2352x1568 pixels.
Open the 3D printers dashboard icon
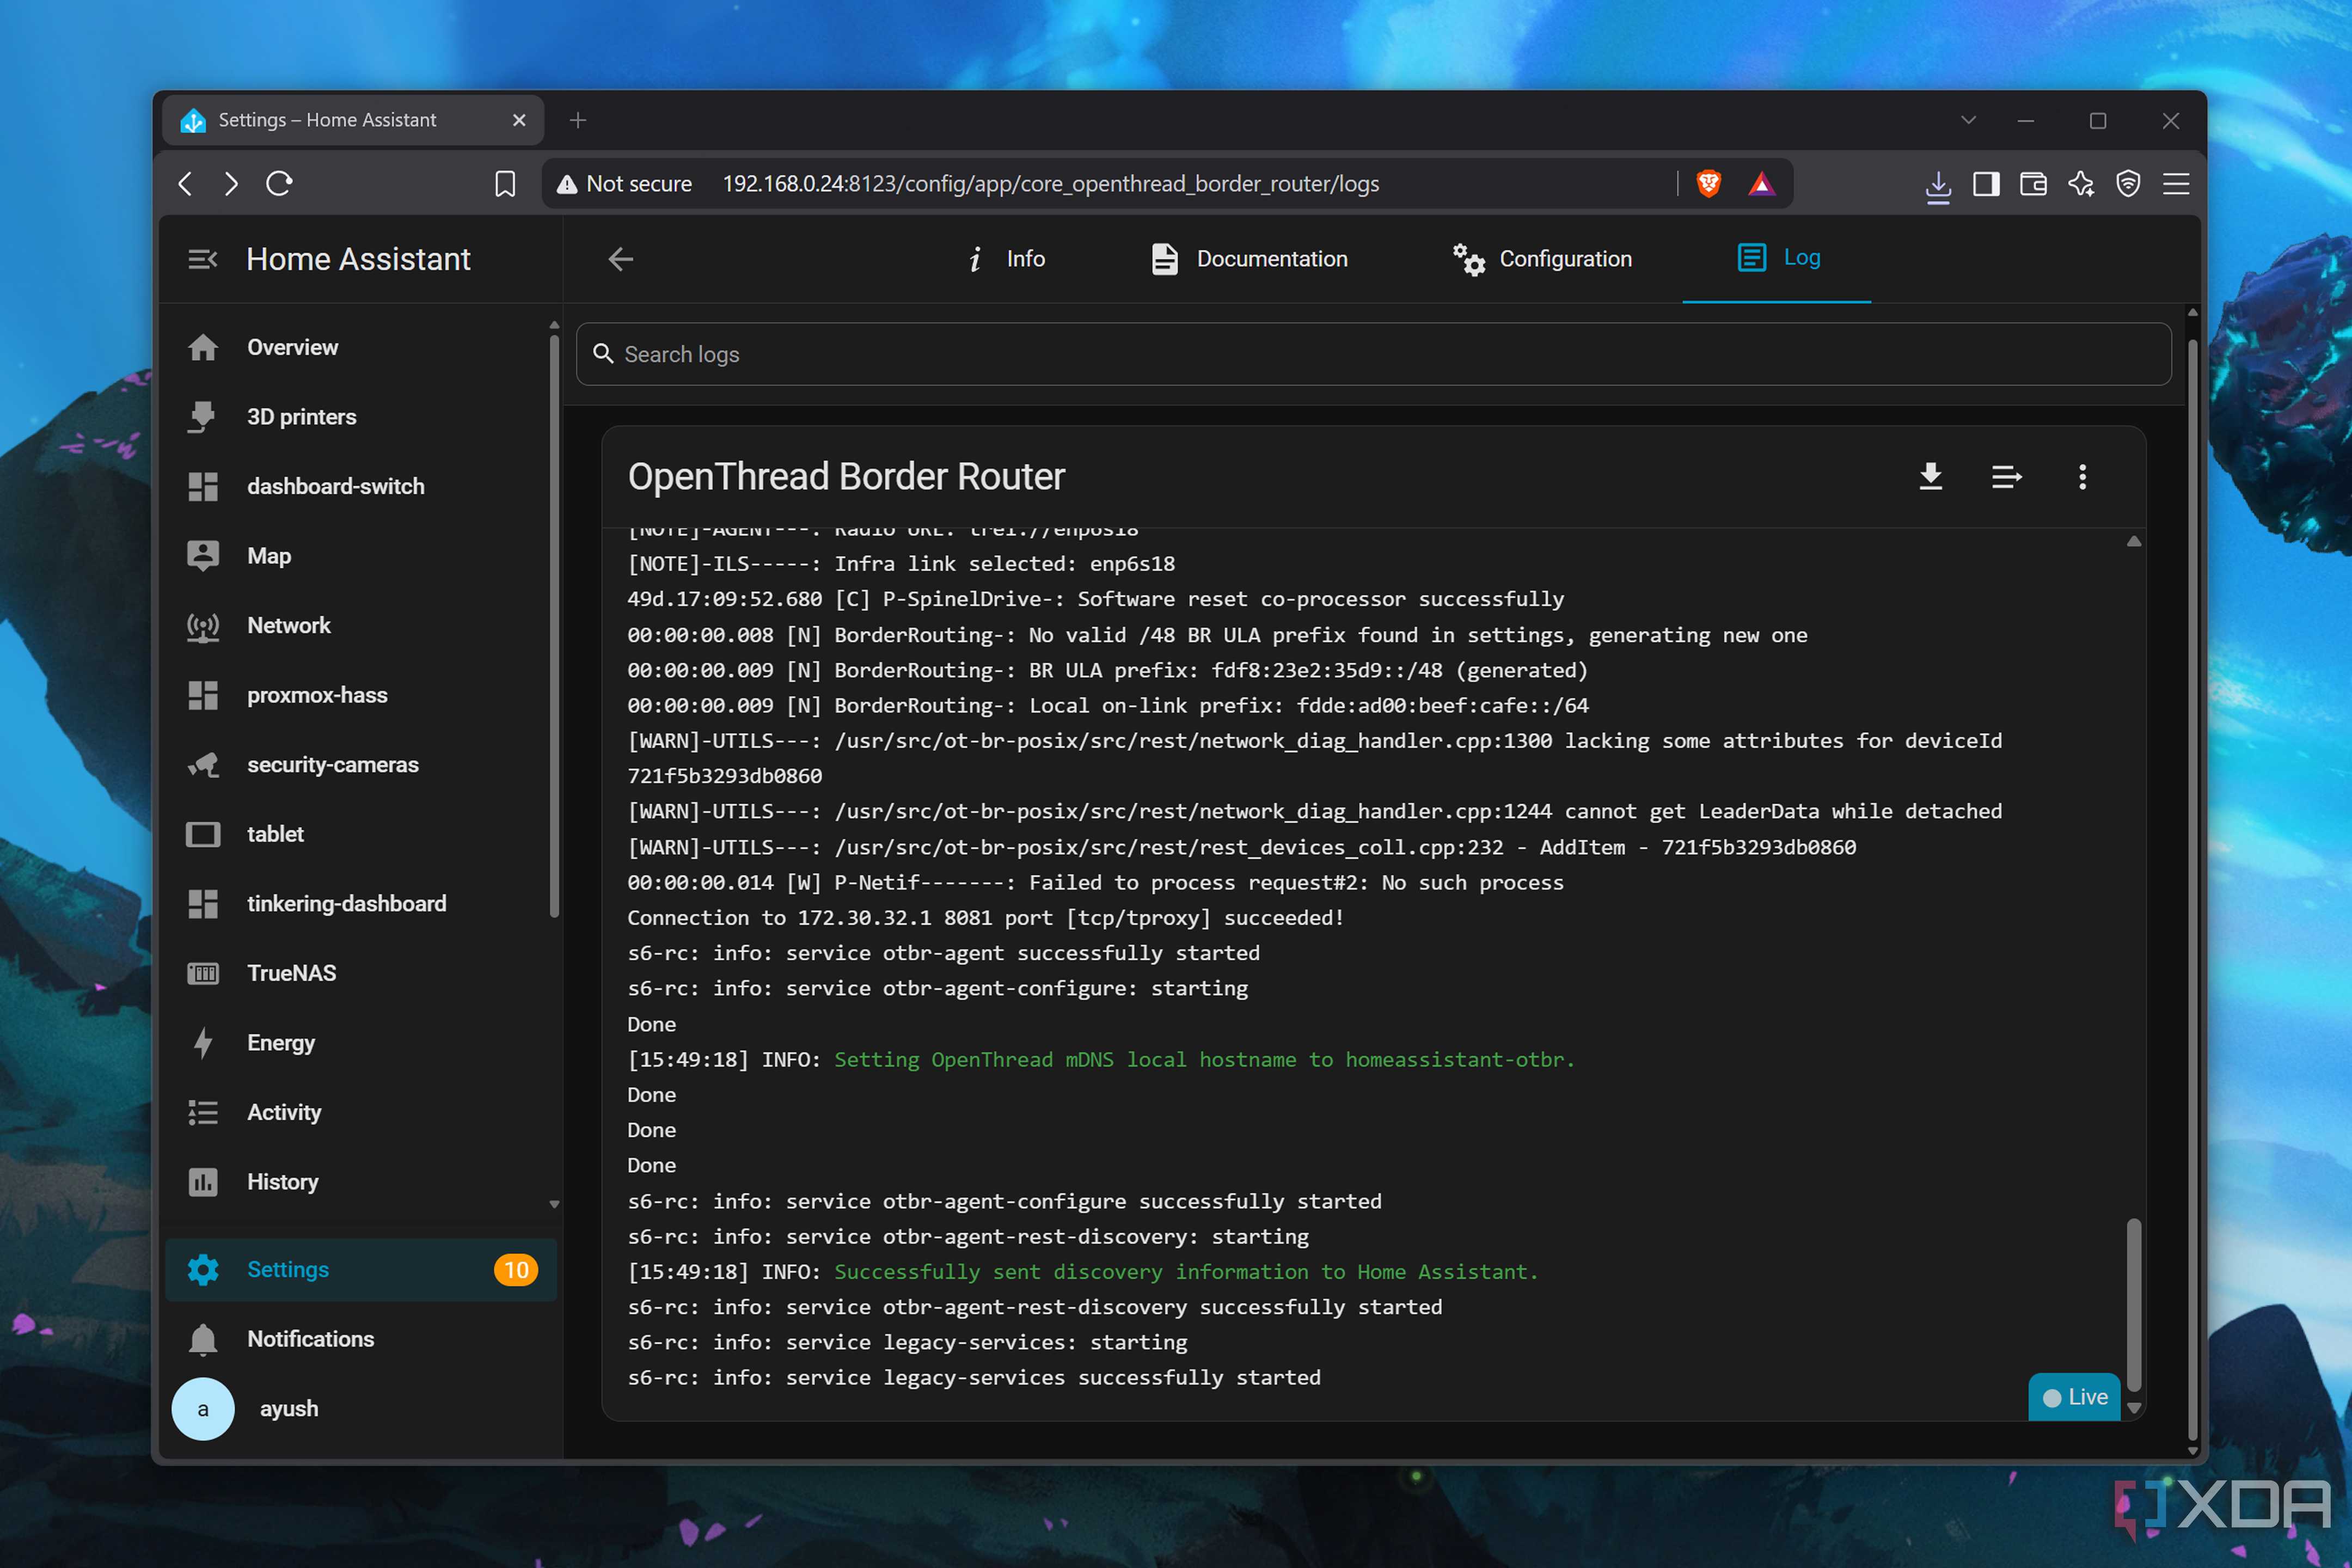coord(203,417)
